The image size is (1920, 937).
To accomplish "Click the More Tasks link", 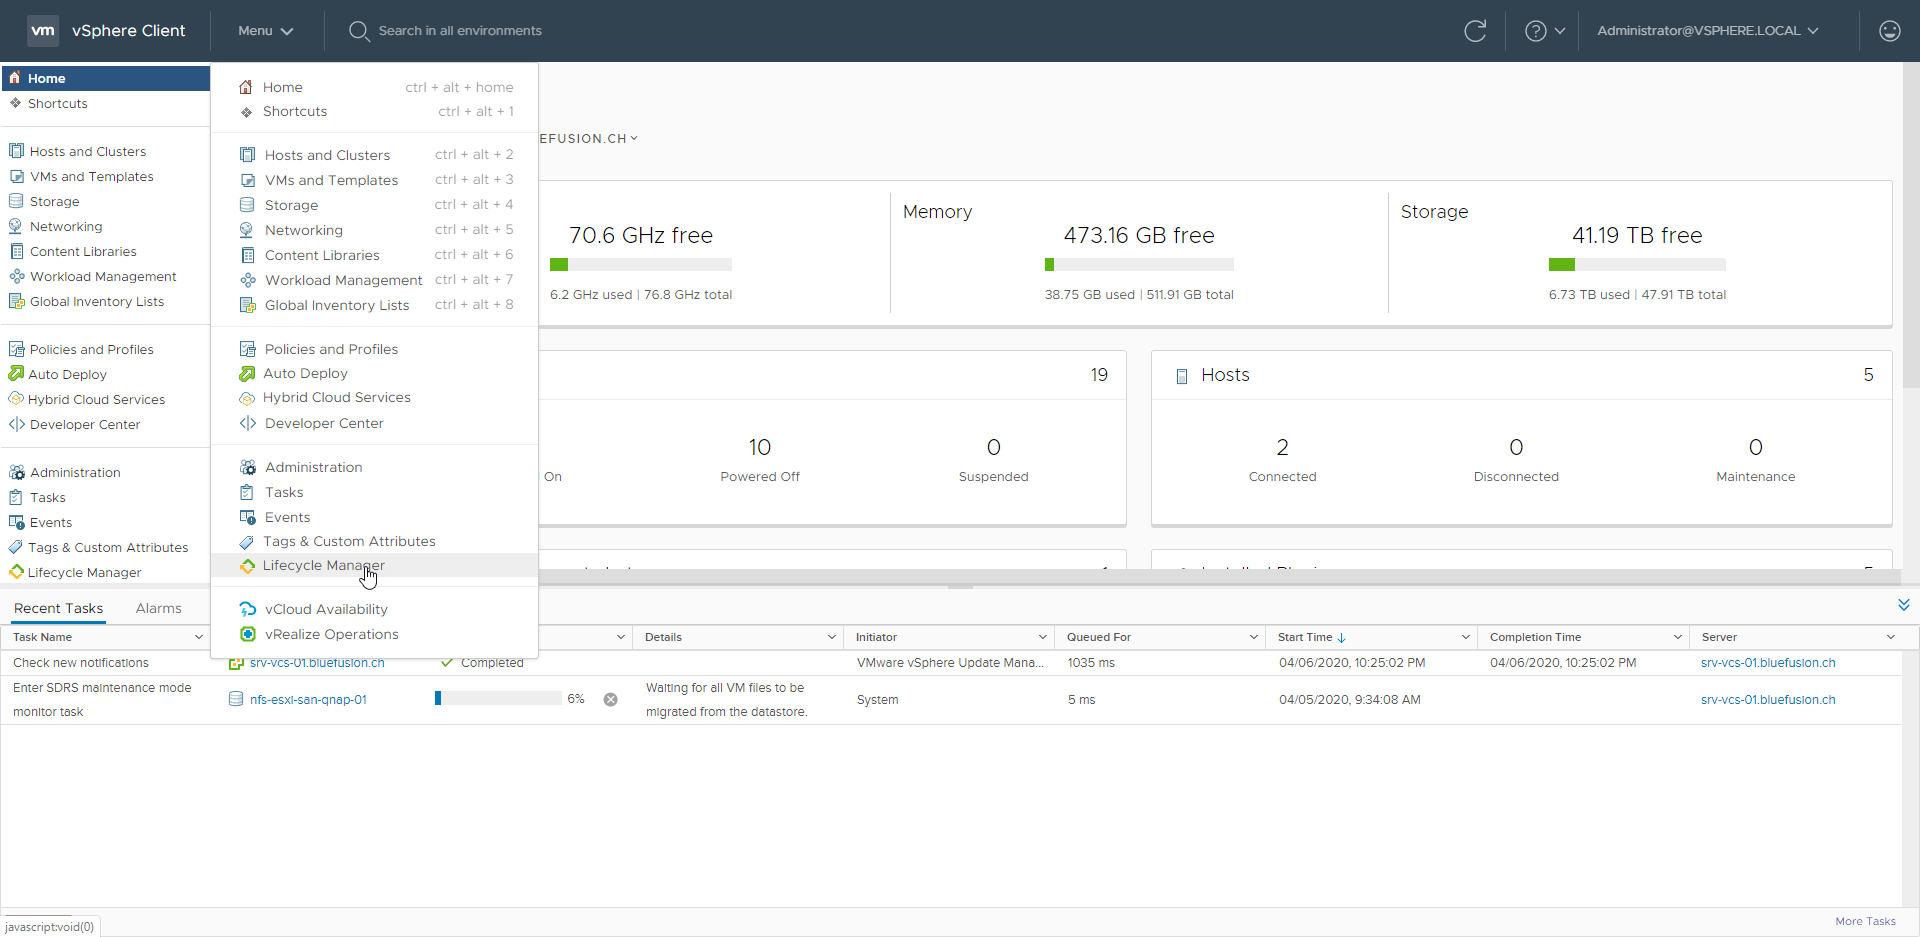I will point(1865,921).
